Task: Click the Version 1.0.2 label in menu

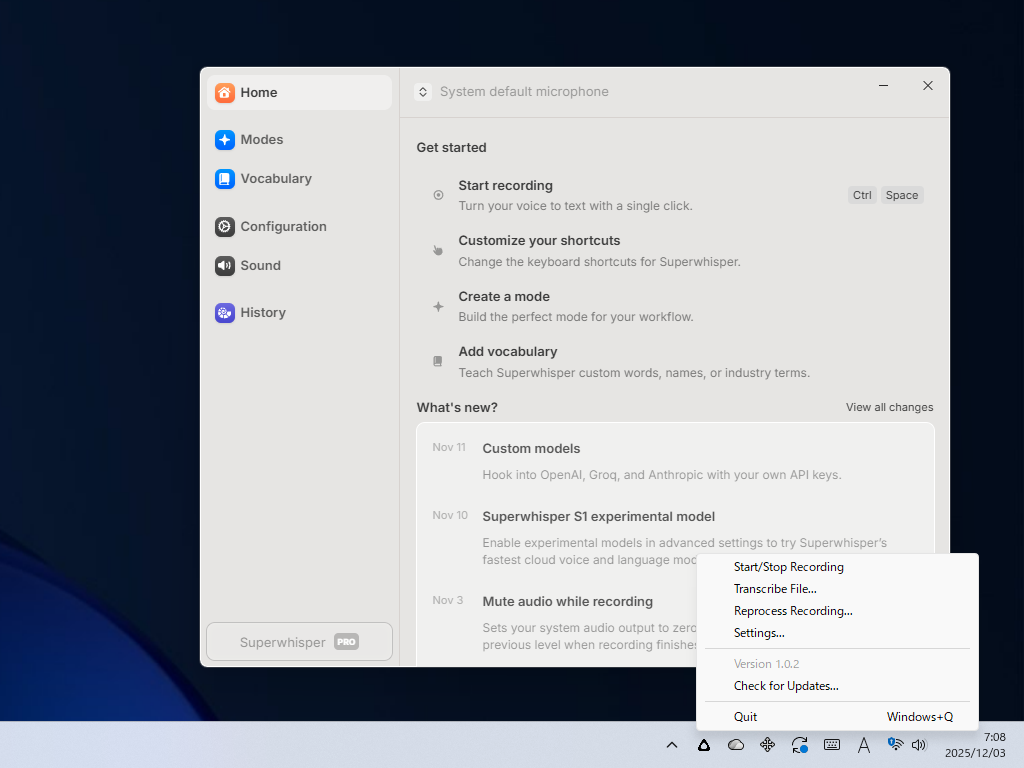Action: [x=767, y=664]
